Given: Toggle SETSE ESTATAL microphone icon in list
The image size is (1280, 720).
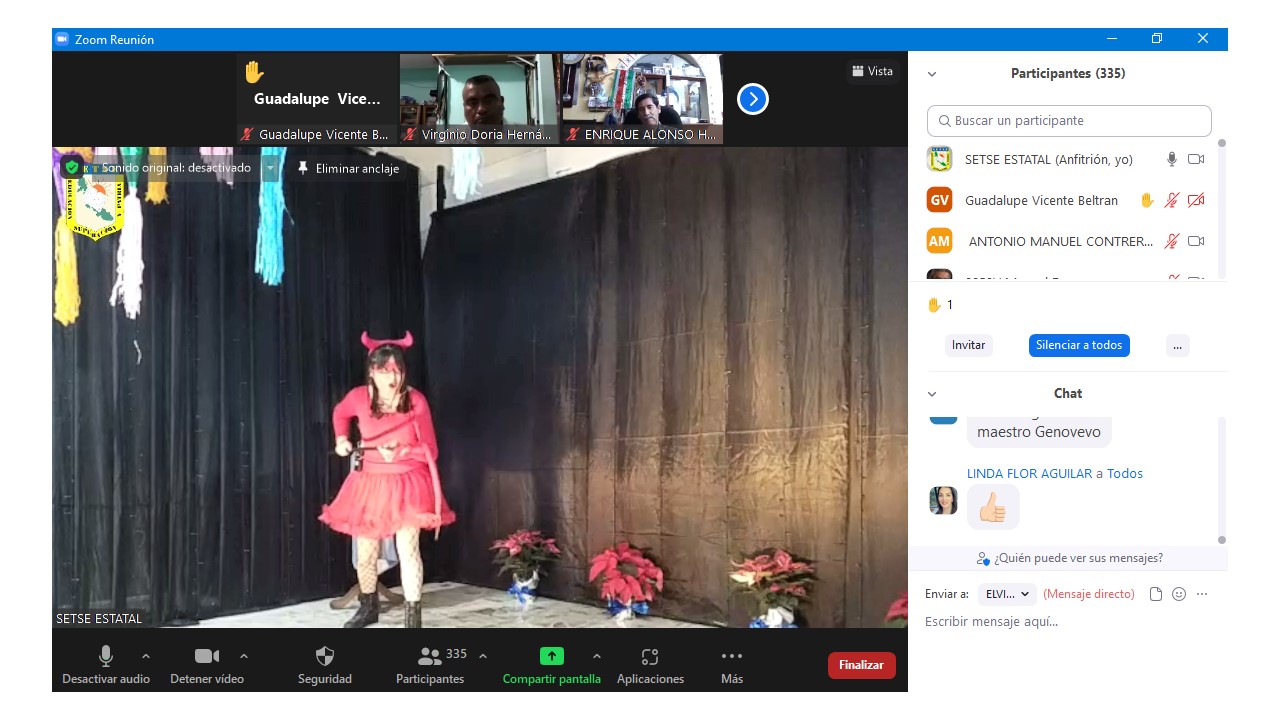Looking at the screenshot, I should (x=1172, y=159).
